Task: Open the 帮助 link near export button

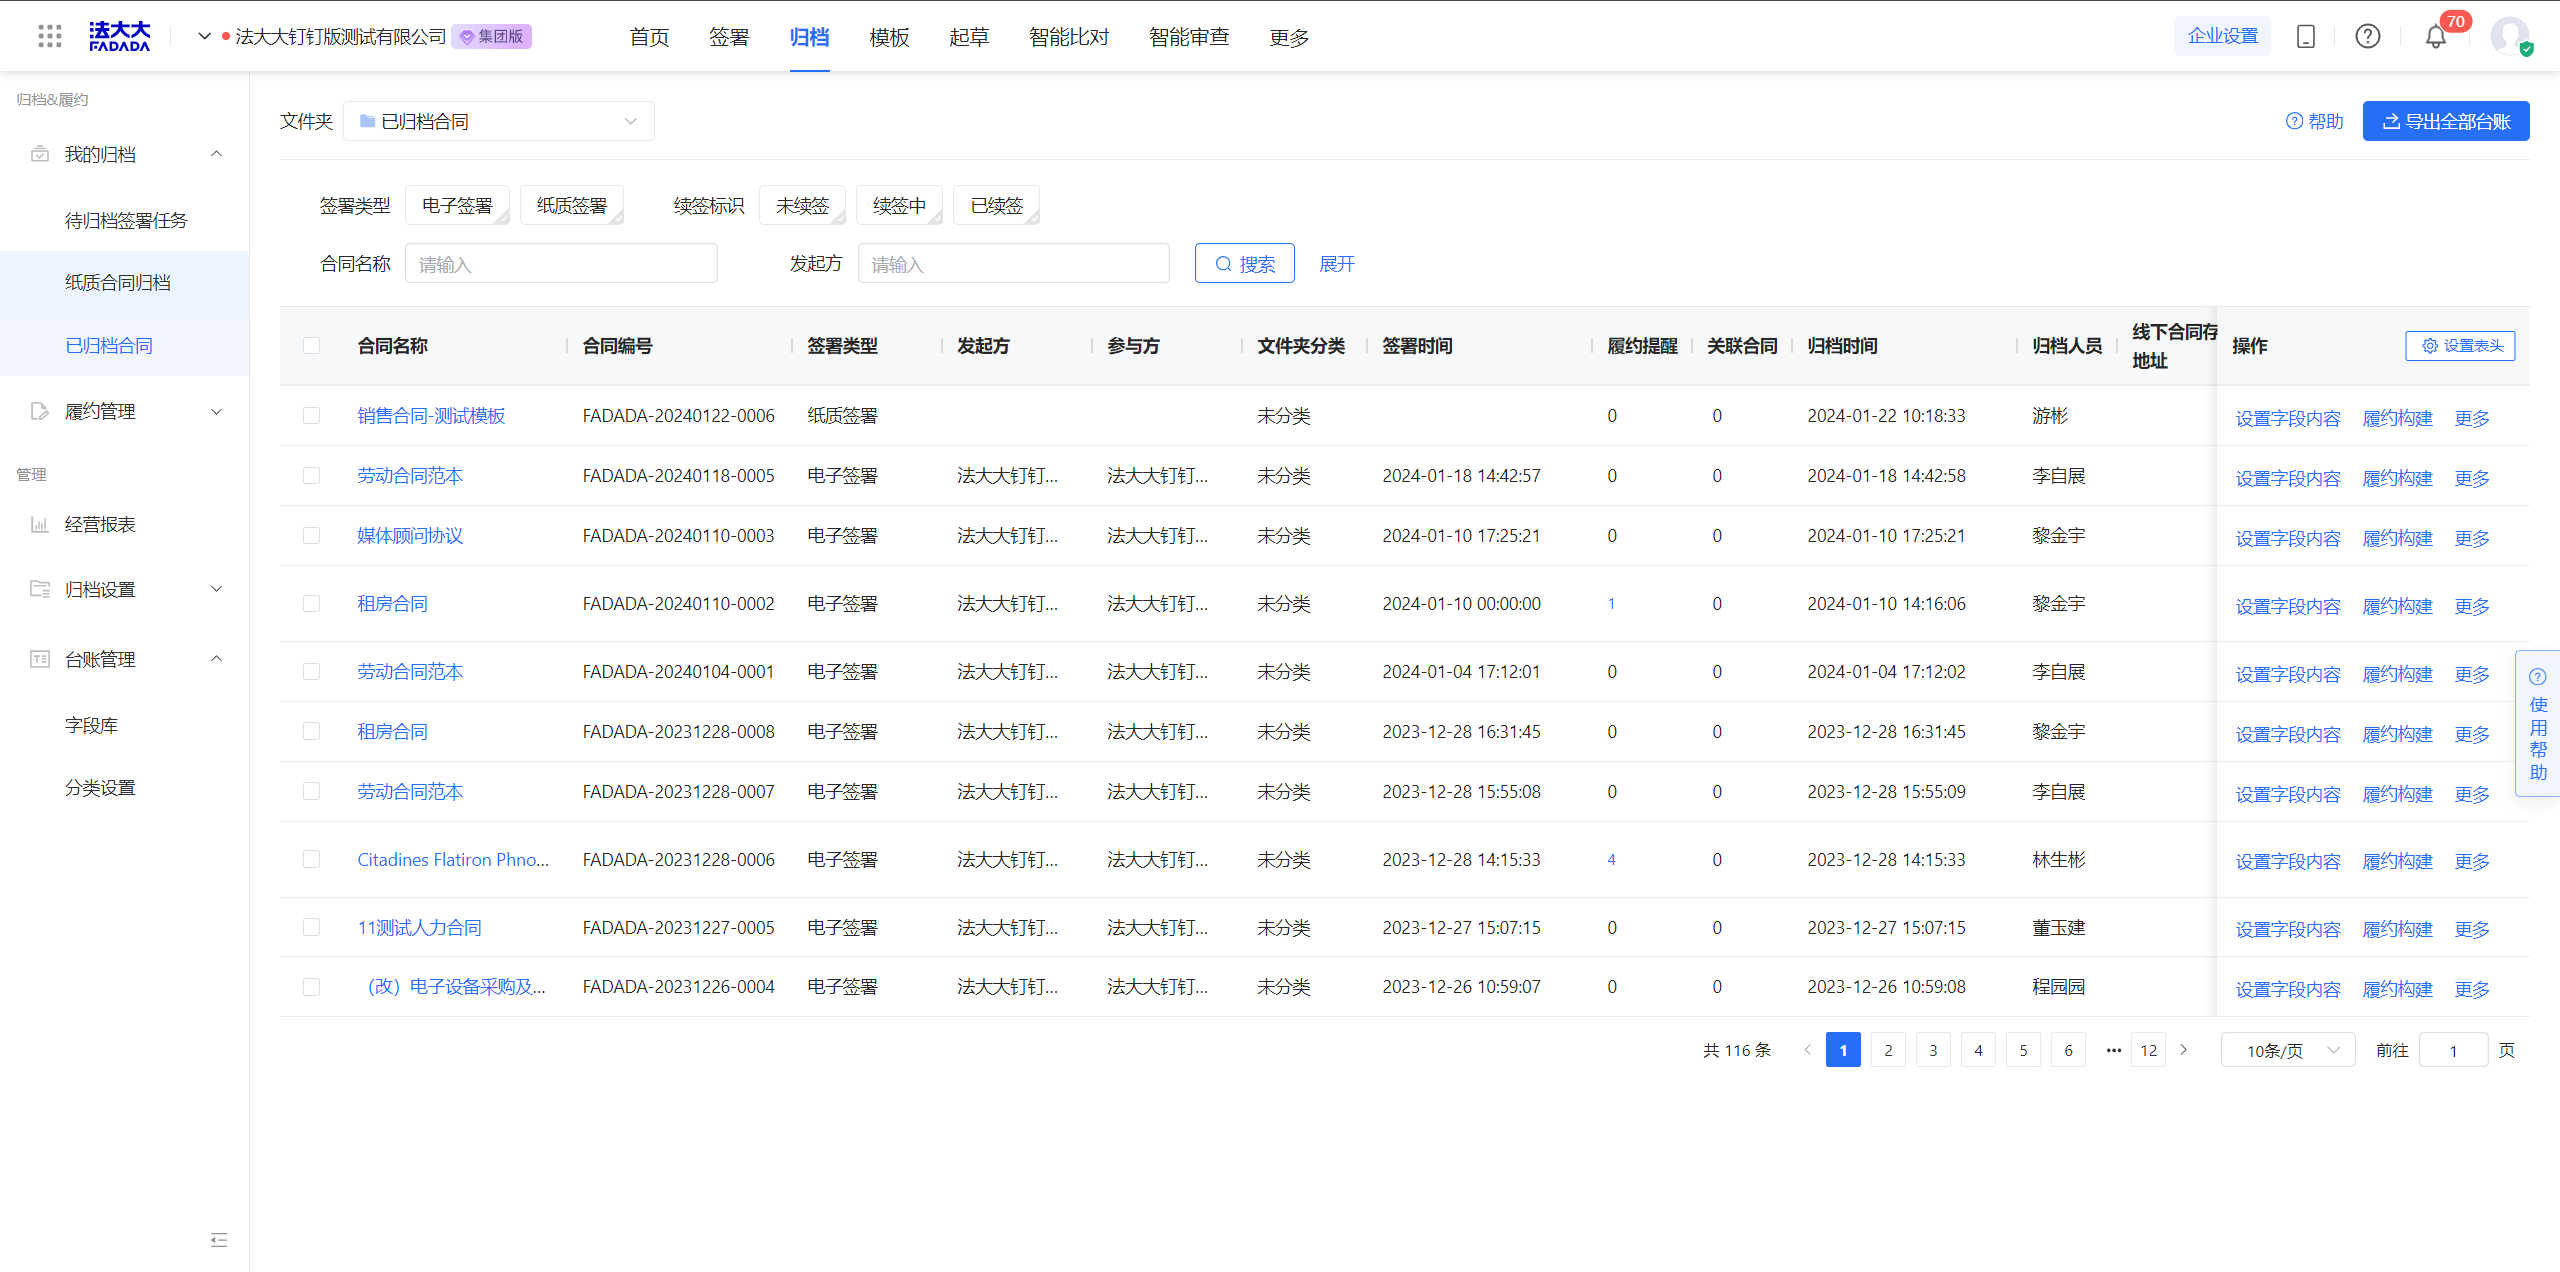Action: 2314,121
